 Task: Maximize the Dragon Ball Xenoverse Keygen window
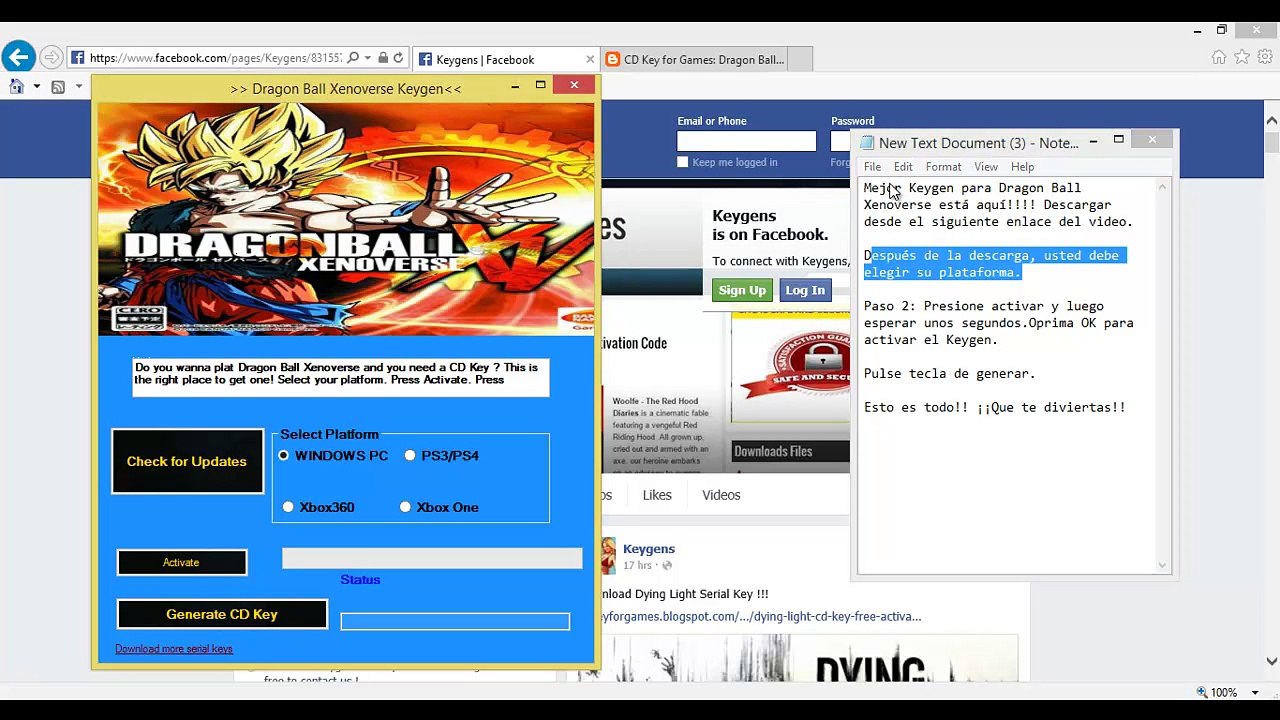tap(541, 85)
